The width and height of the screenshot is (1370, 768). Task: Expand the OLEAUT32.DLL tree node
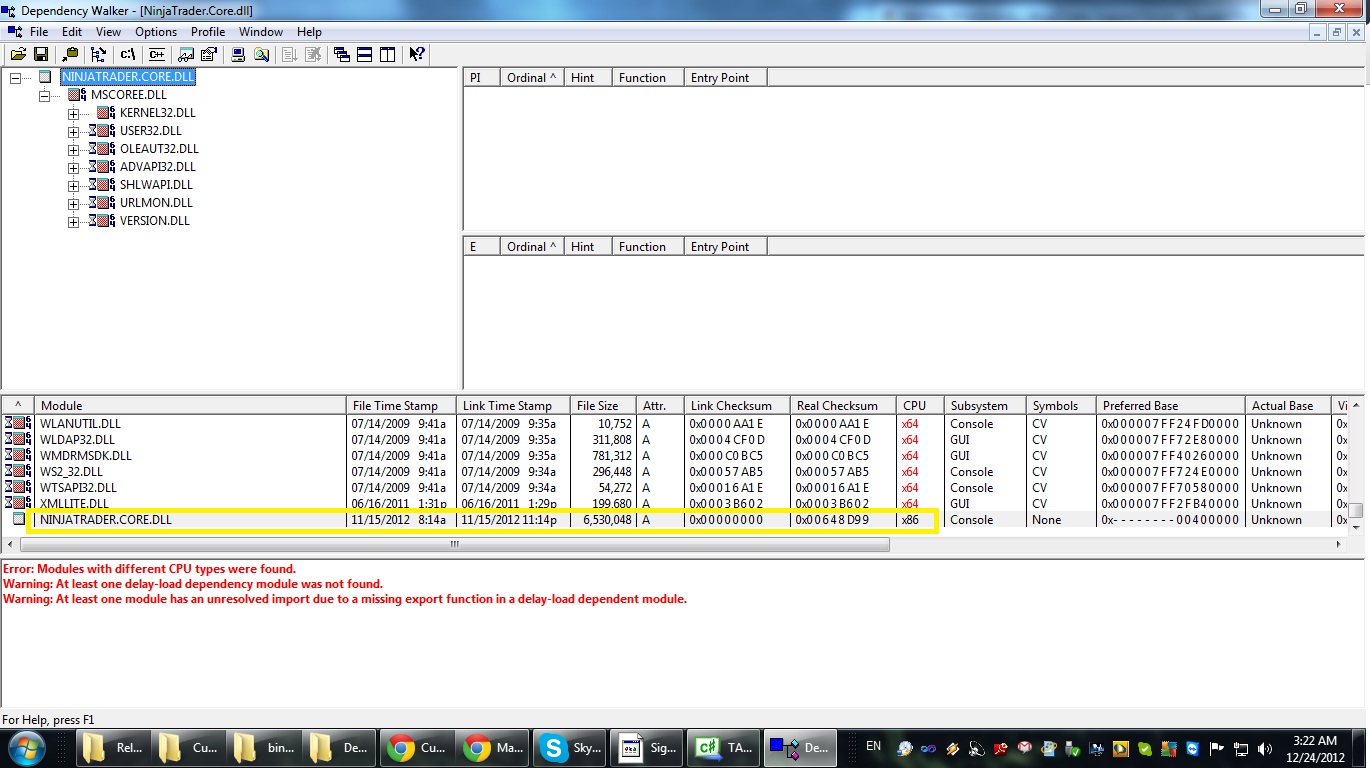point(73,149)
